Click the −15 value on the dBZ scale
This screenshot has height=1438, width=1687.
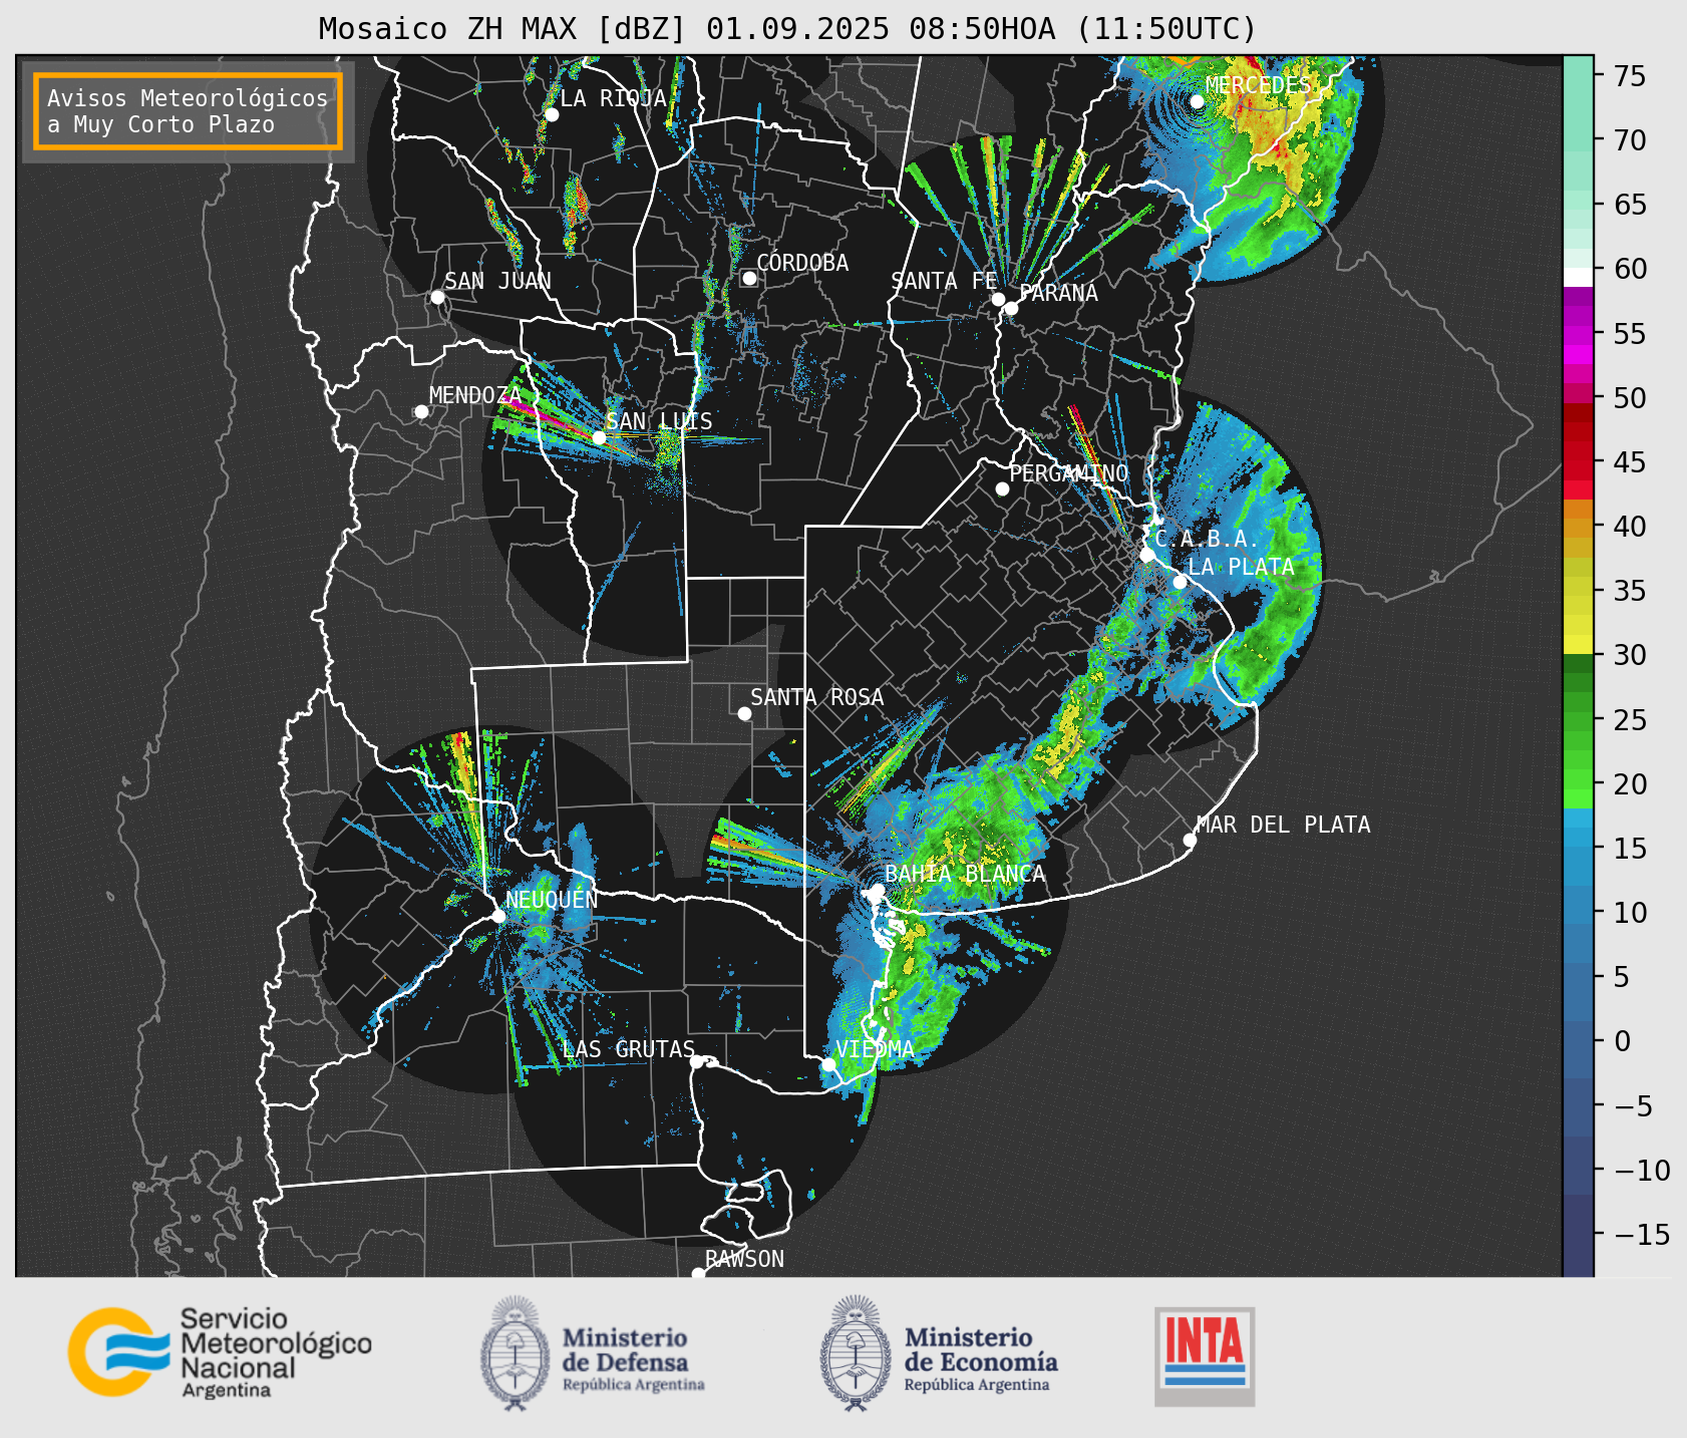[x=1641, y=1234]
